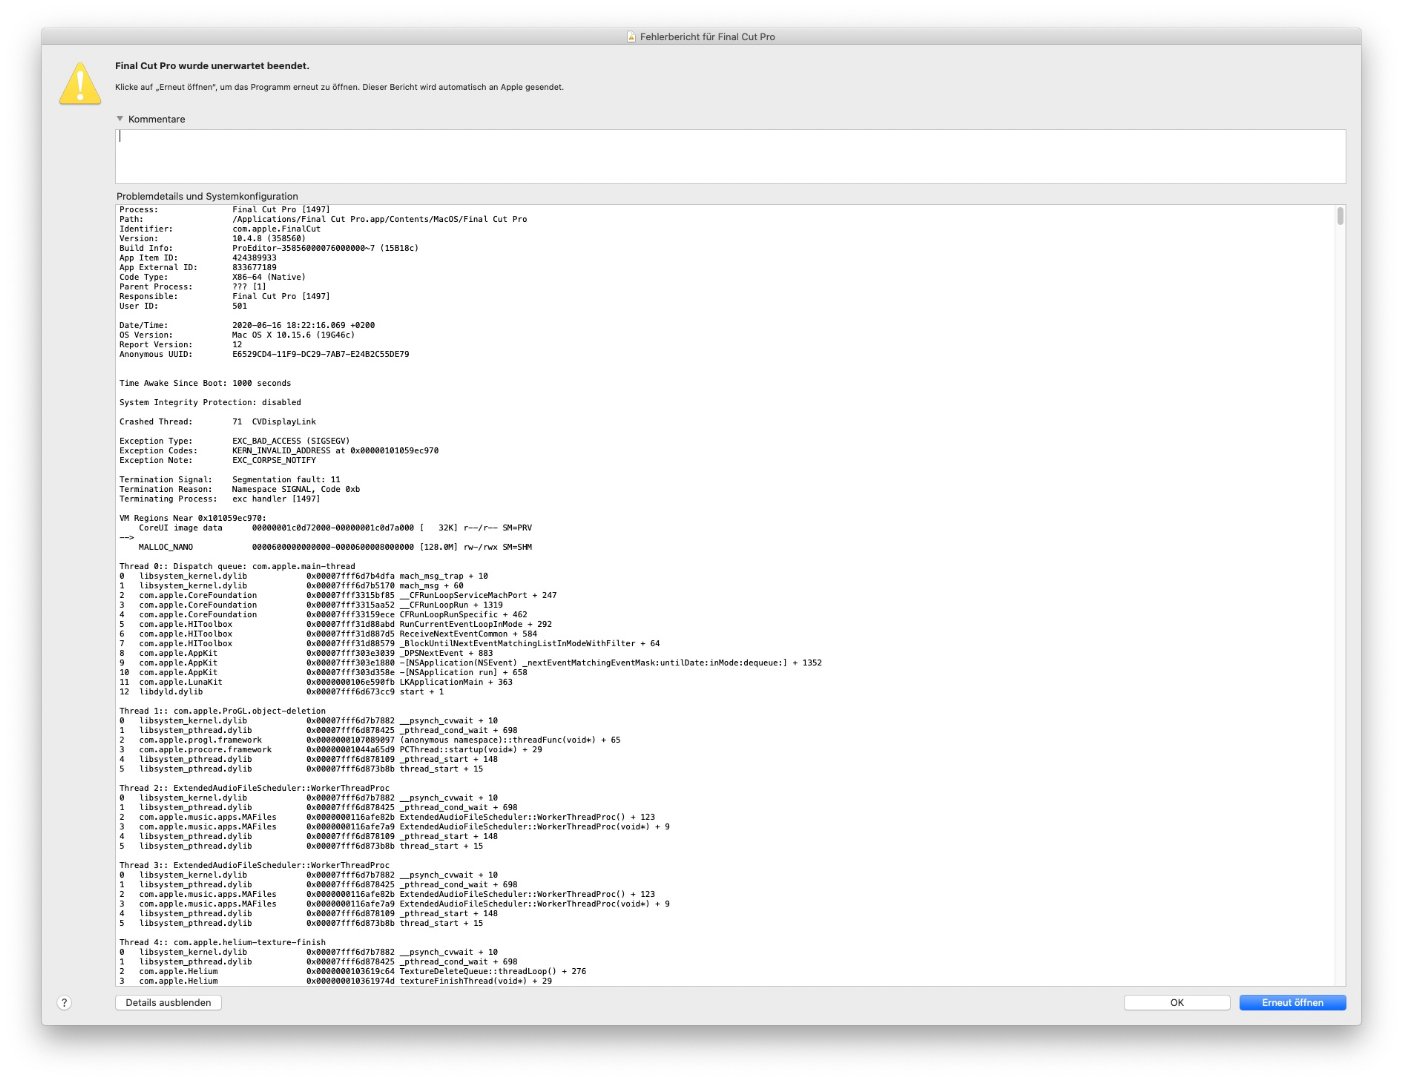Click the frame 'CFRunLoopRunSpecific + 462'

463,615
